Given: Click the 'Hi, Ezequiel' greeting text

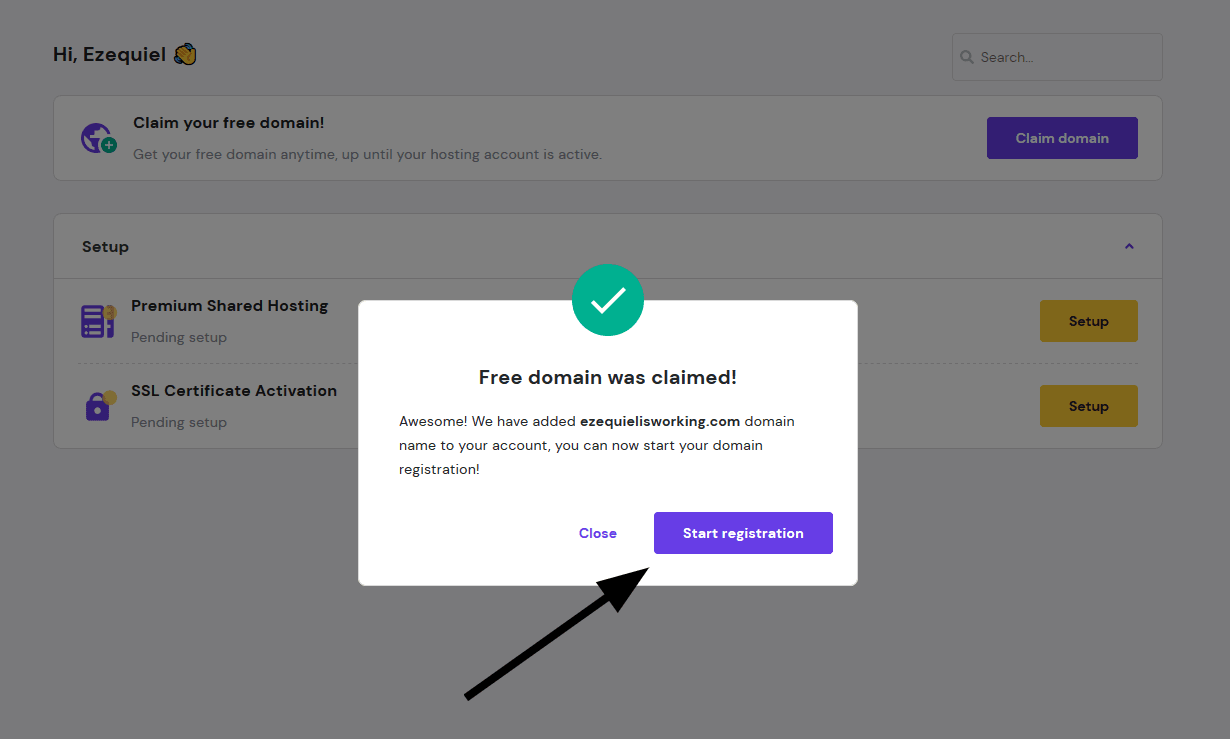Looking at the screenshot, I should [110, 55].
